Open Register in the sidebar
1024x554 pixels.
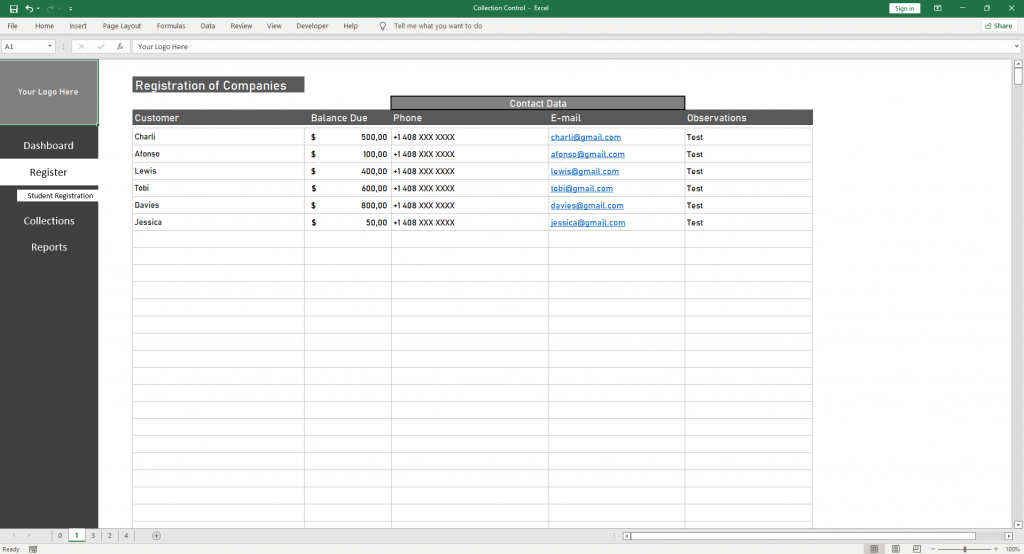pos(48,172)
